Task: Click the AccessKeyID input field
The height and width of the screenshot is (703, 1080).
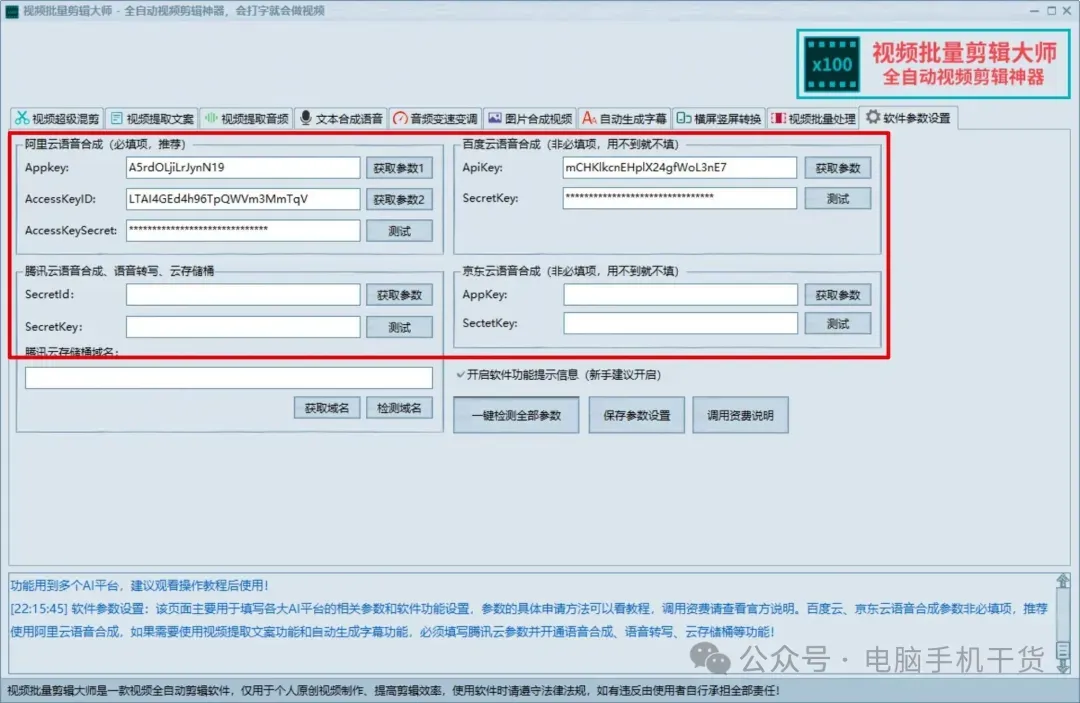Action: (242, 199)
